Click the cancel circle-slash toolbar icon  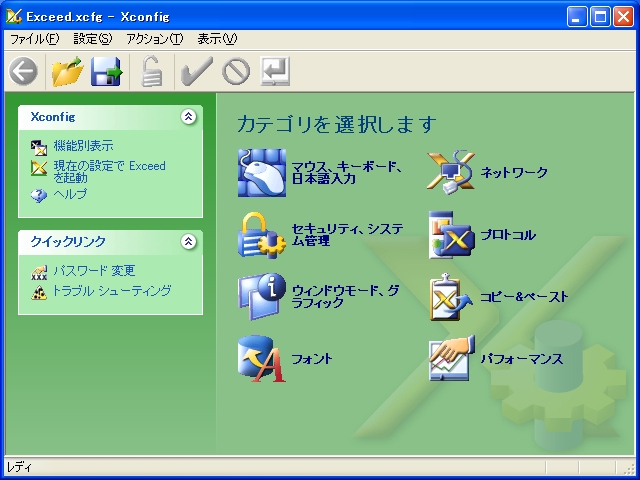tap(236, 71)
